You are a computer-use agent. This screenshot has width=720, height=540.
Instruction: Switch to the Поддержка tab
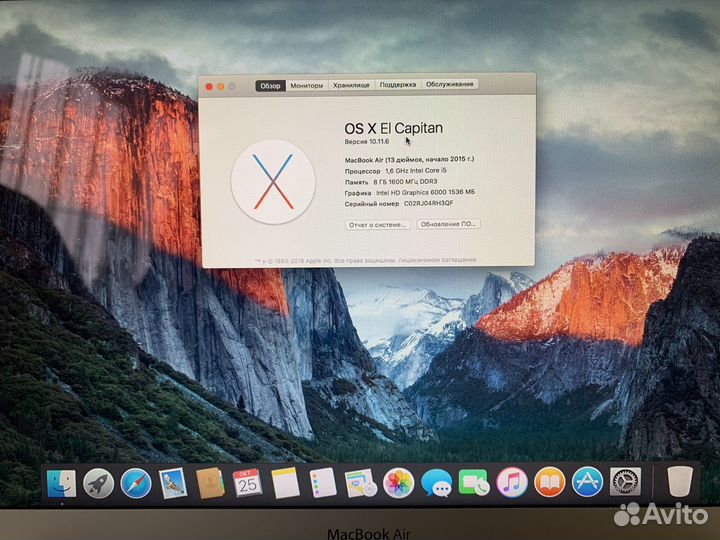click(398, 84)
